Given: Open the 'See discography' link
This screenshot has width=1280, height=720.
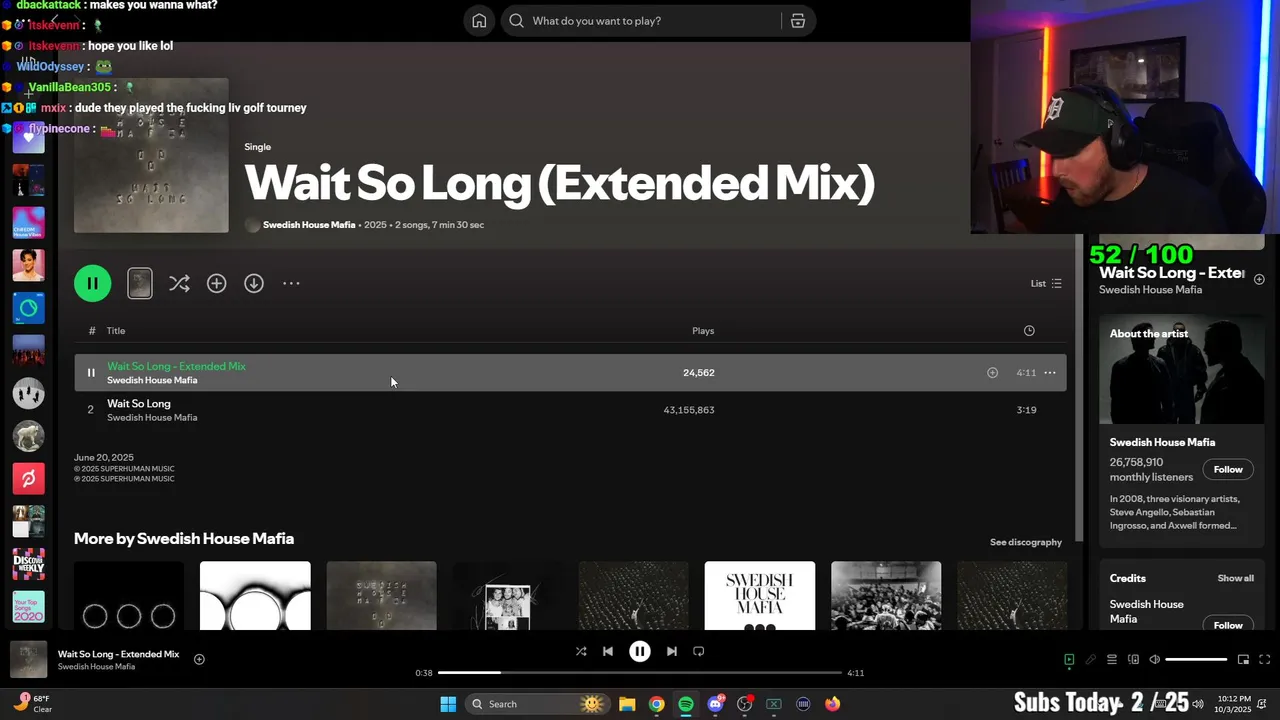Looking at the screenshot, I should 1026,542.
